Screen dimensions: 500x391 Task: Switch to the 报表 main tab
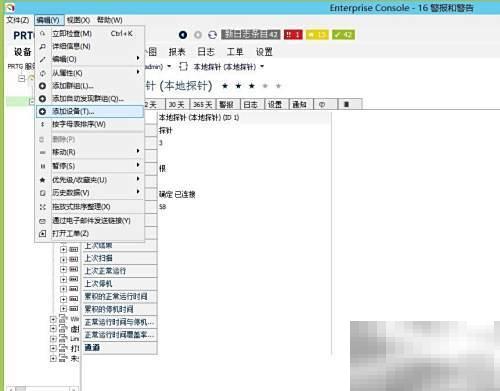tap(177, 52)
